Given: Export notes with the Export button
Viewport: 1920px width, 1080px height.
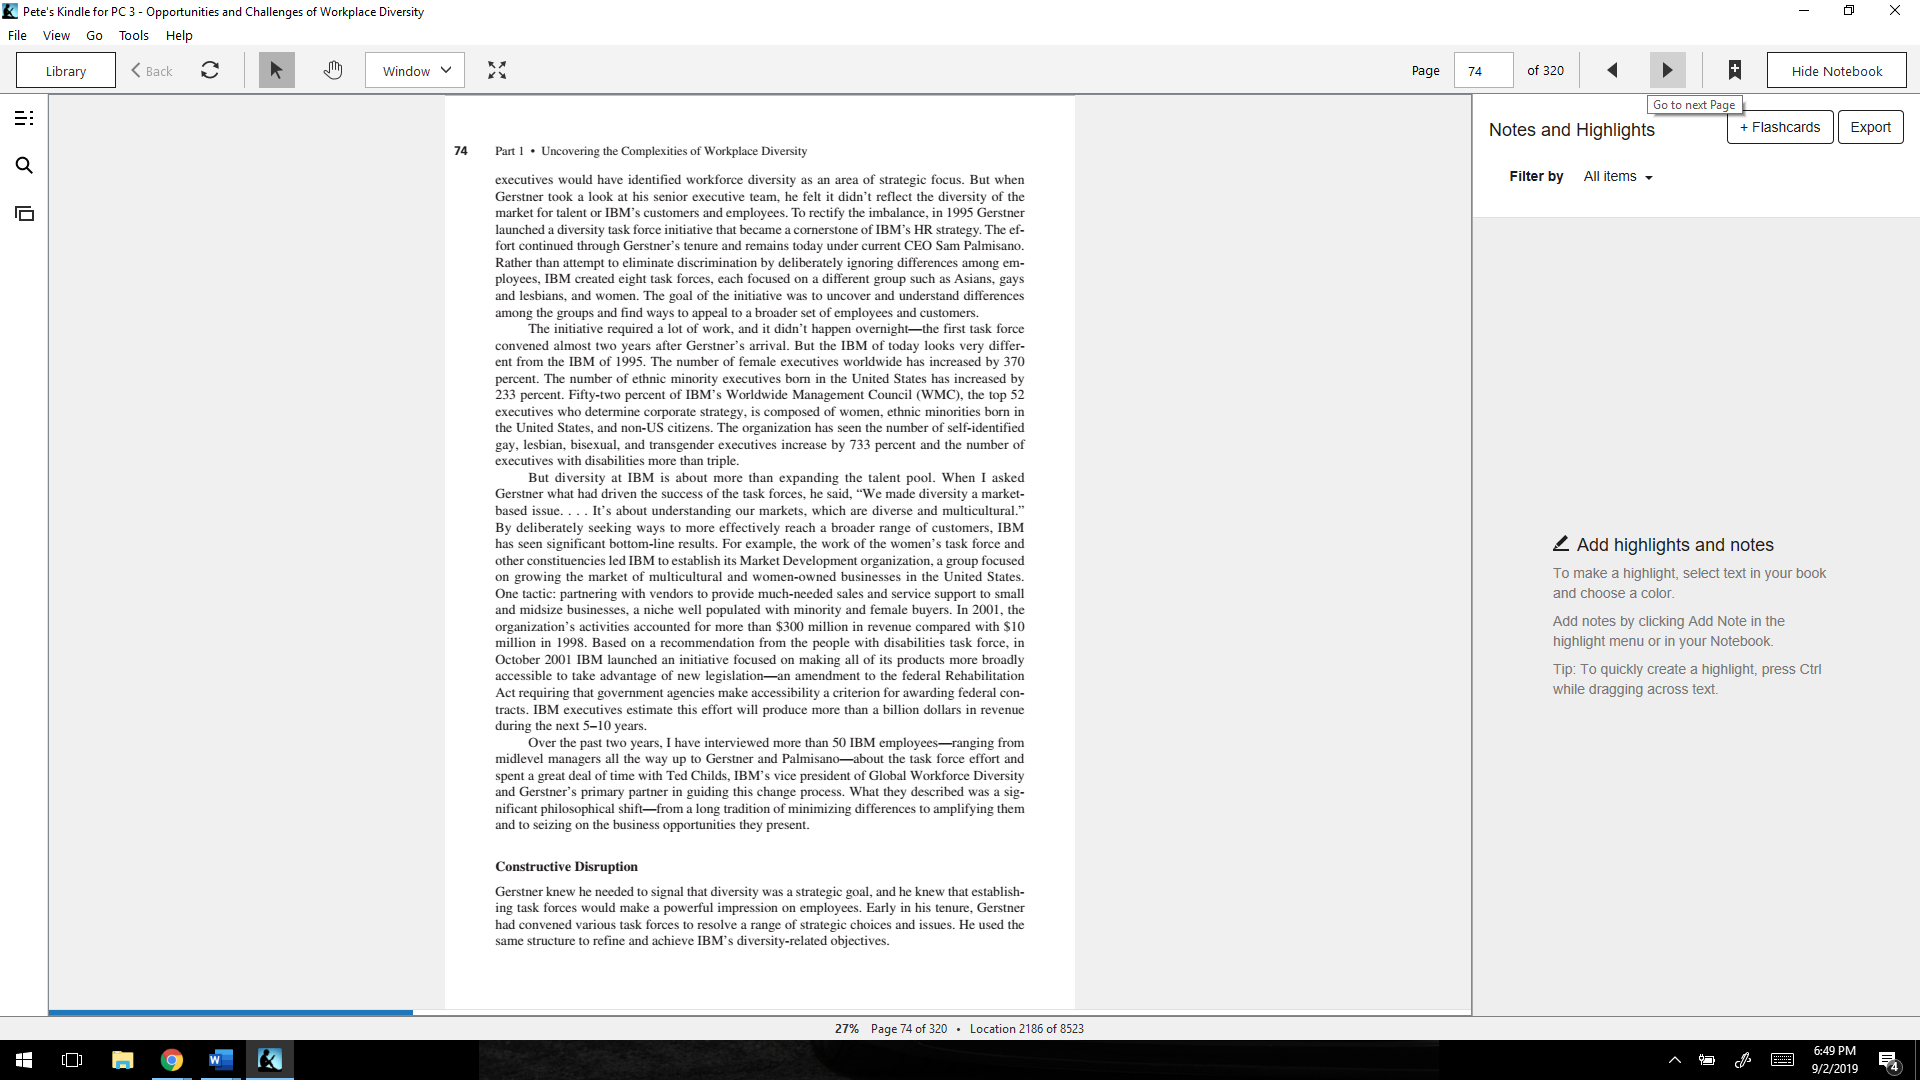Looking at the screenshot, I should [1870, 127].
